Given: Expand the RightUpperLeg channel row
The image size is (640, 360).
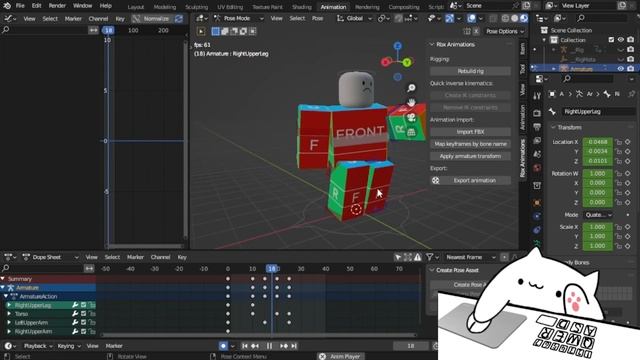Looking at the screenshot, I should [9, 305].
